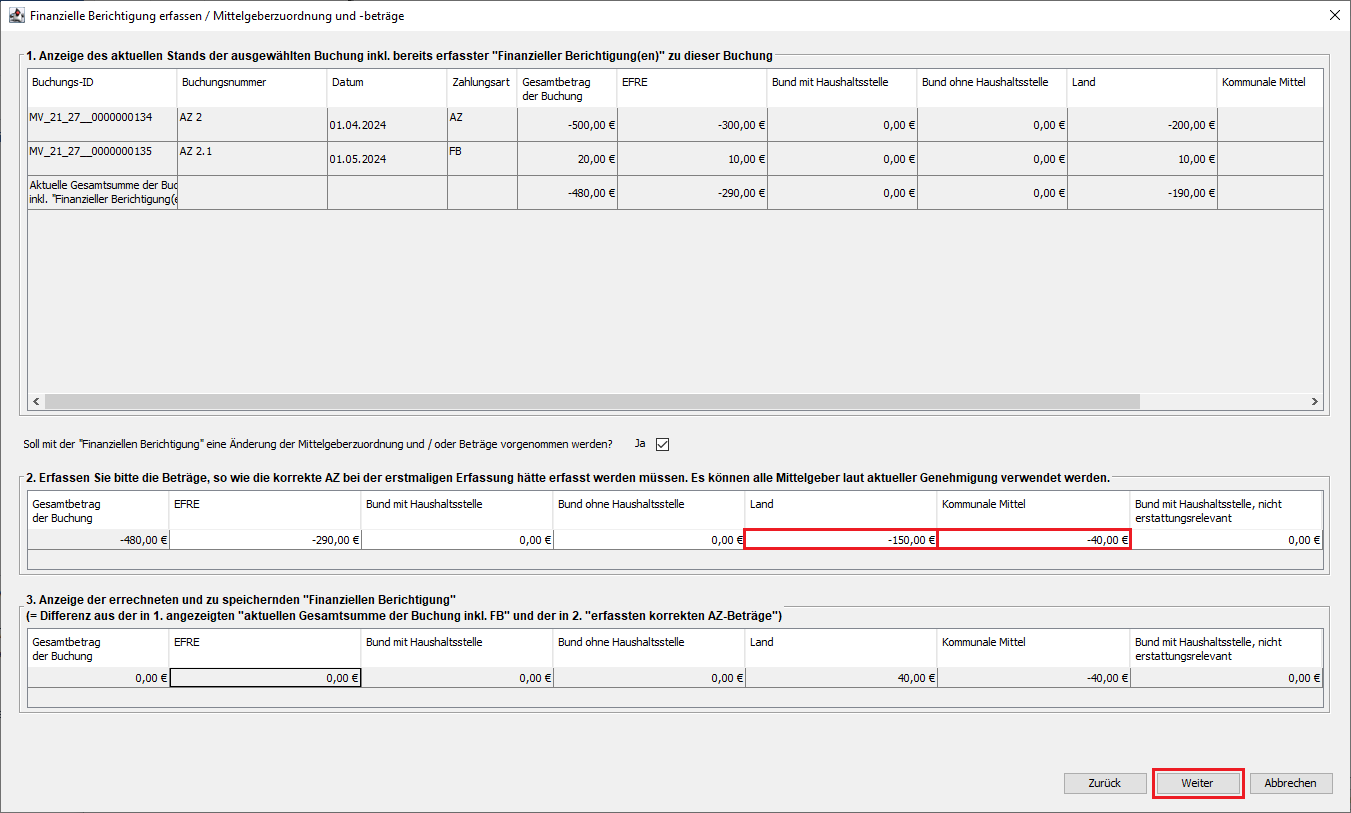Viewport: 1351px width, 813px height.
Task: Cancel with the Abbrechen button
Action: 1290,783
